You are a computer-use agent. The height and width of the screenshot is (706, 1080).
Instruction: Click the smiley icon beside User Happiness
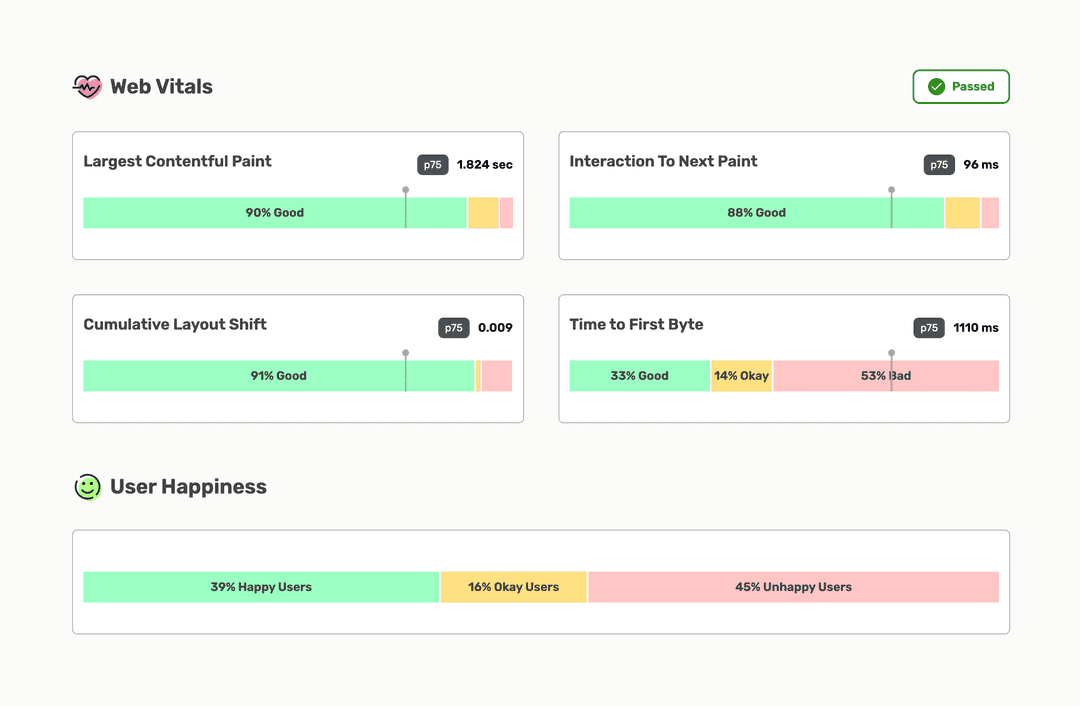pyautogui.click(x=88, y=487)
